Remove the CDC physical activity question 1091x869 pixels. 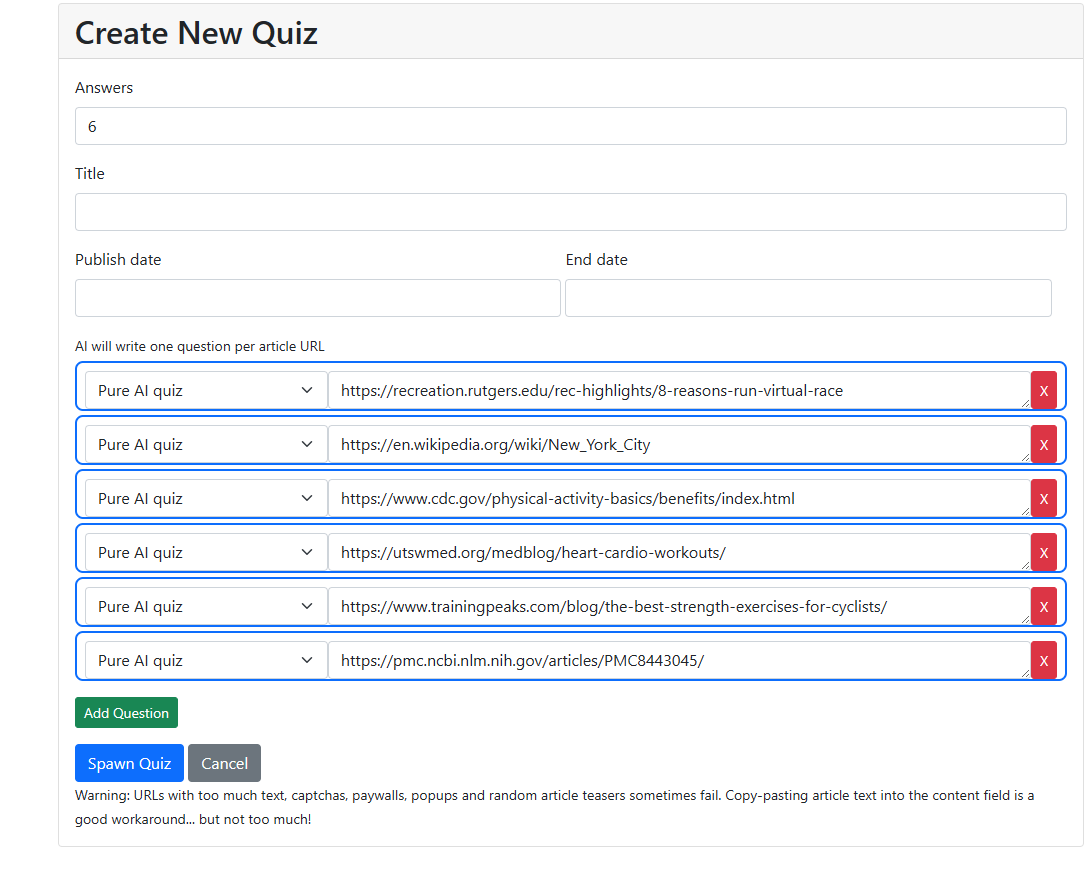pos(1044,498)
